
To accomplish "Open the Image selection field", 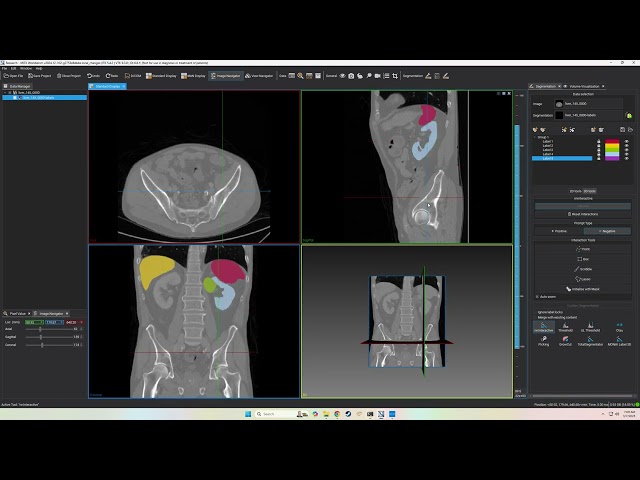I will 589,104.
